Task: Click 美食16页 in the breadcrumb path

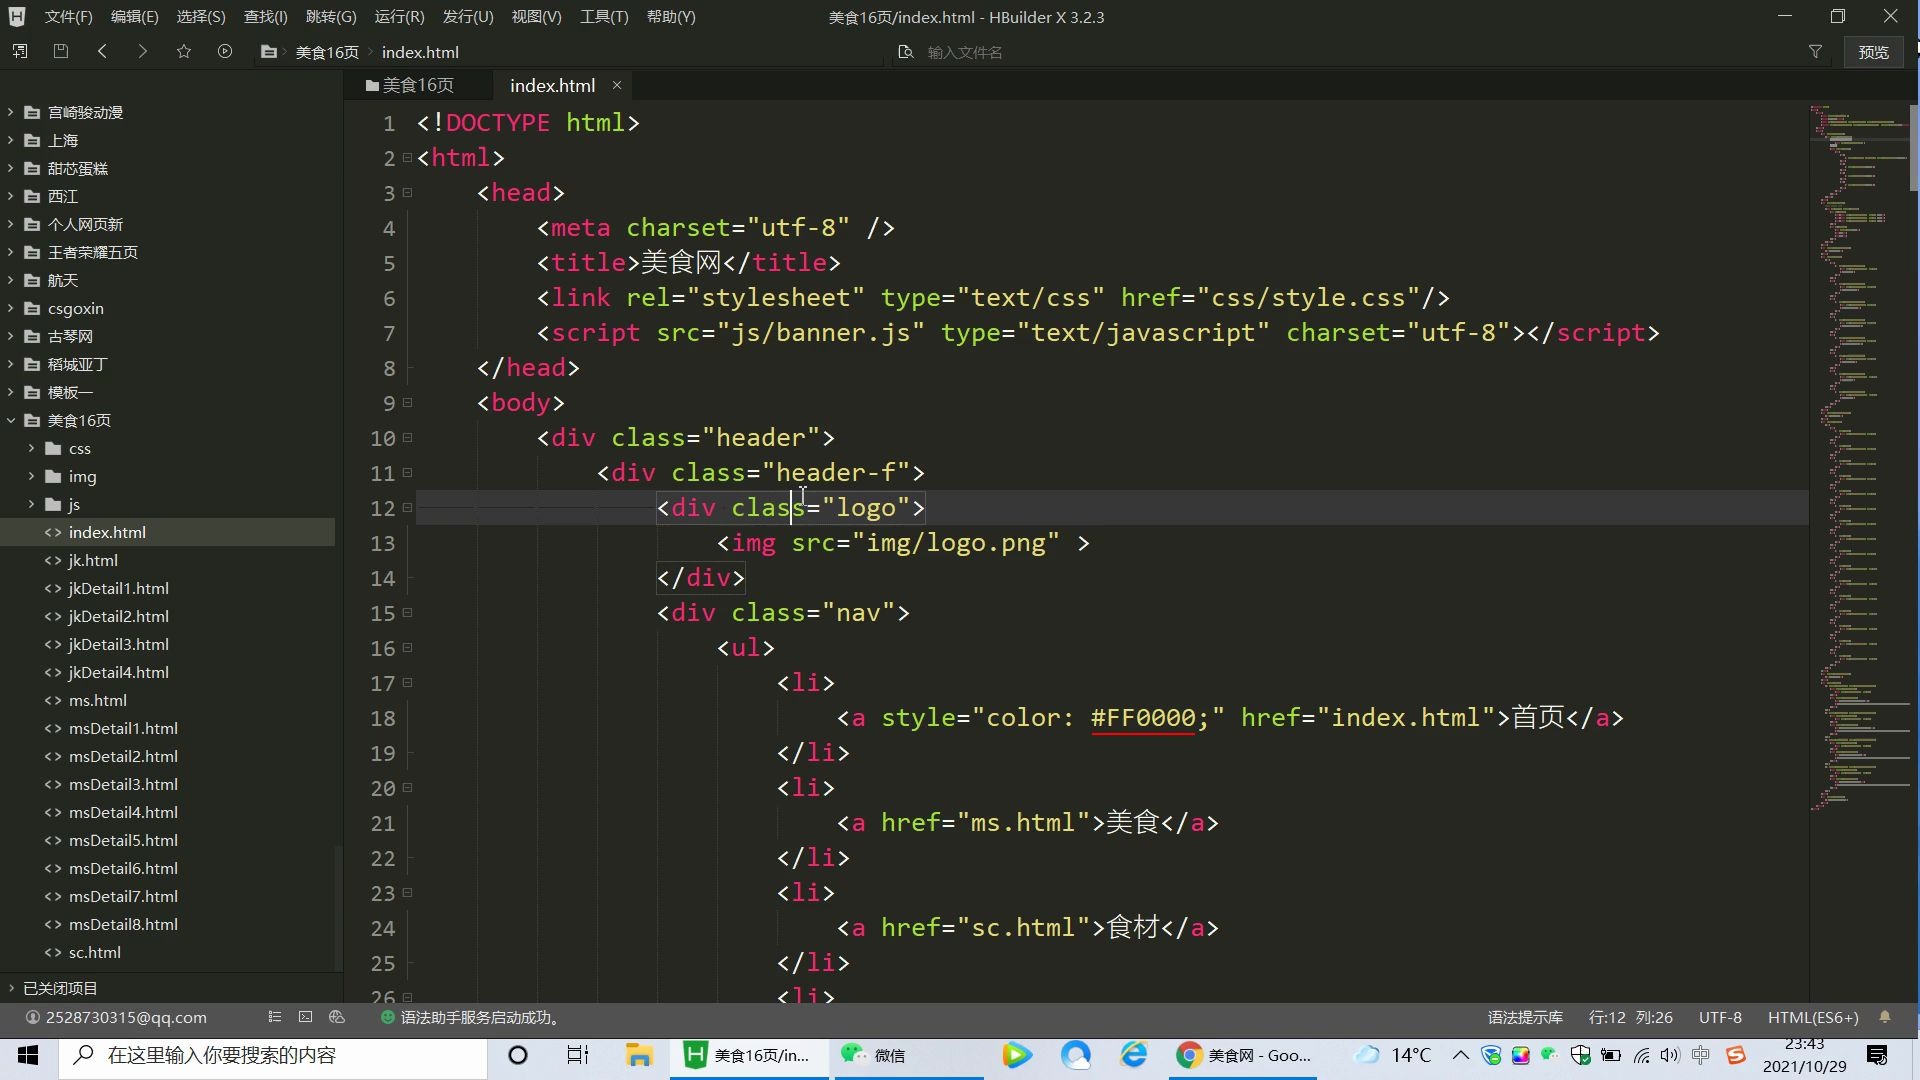Action: point(327,52)
